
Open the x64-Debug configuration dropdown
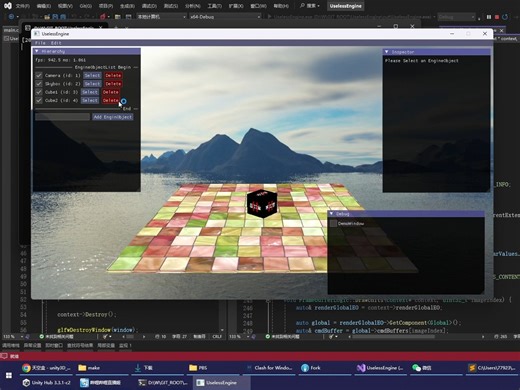225,17
